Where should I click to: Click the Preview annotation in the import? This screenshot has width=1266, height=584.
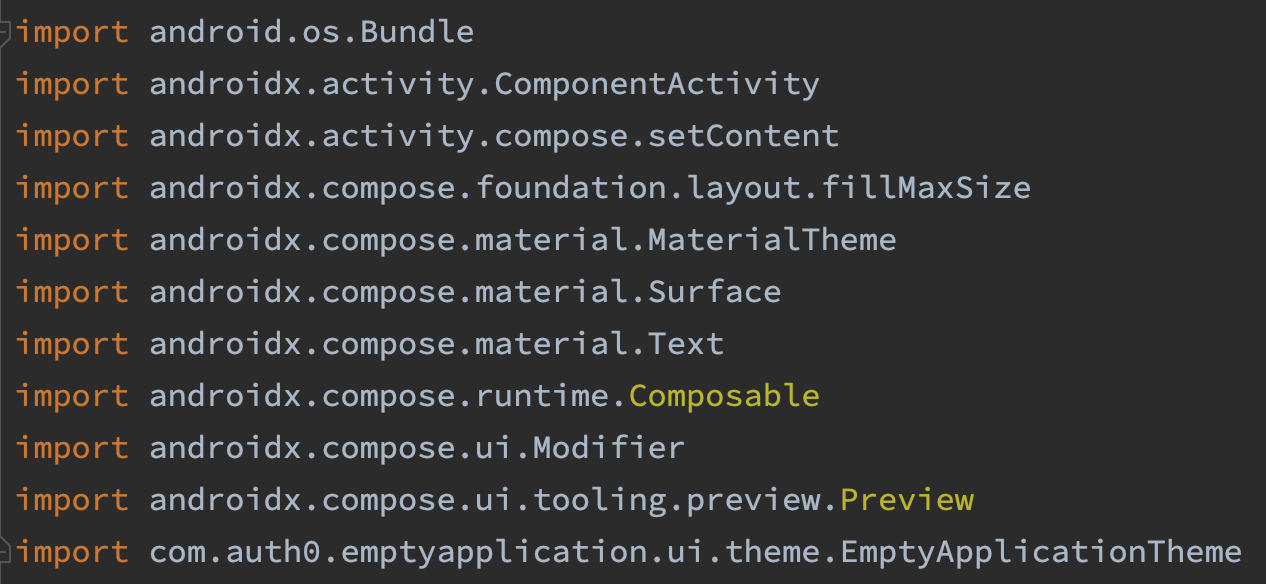[x=907, y=499]
